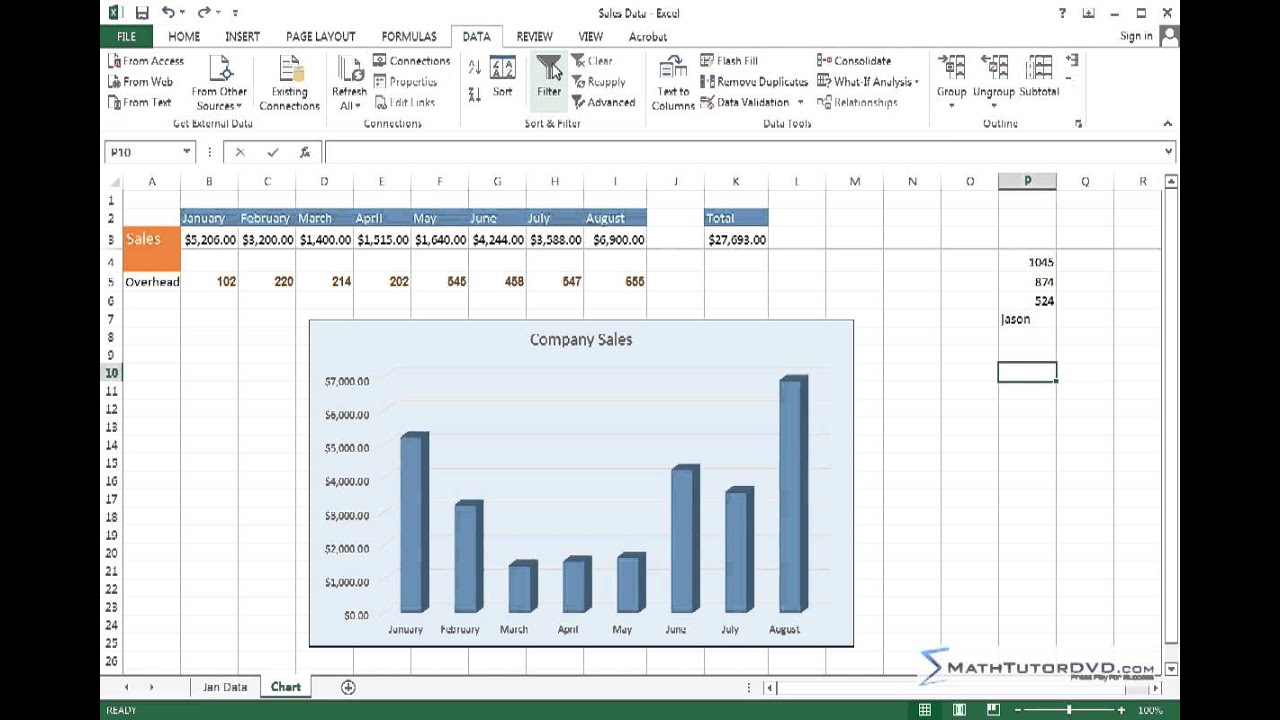Open Existing Connections
The image size is (1280, 720).
coord(289,84)
